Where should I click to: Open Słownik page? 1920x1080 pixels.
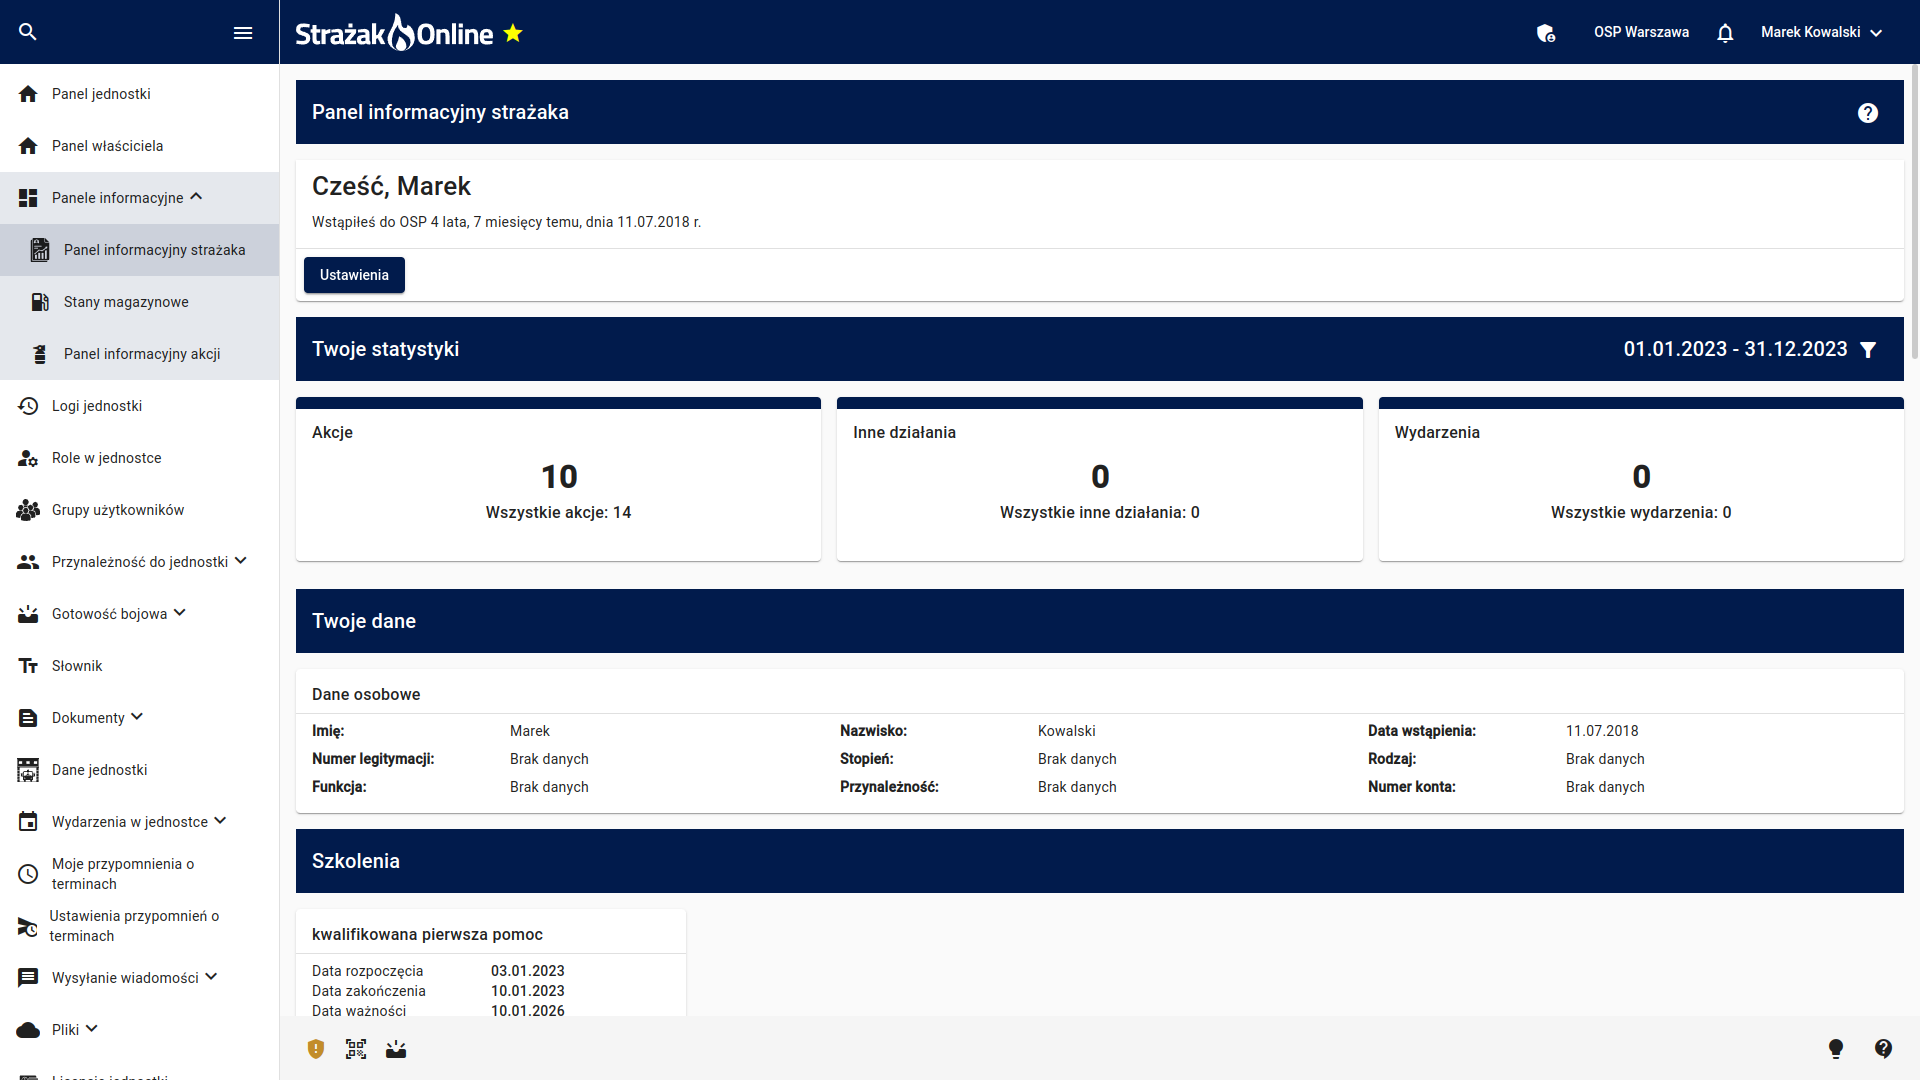point(139,666)
